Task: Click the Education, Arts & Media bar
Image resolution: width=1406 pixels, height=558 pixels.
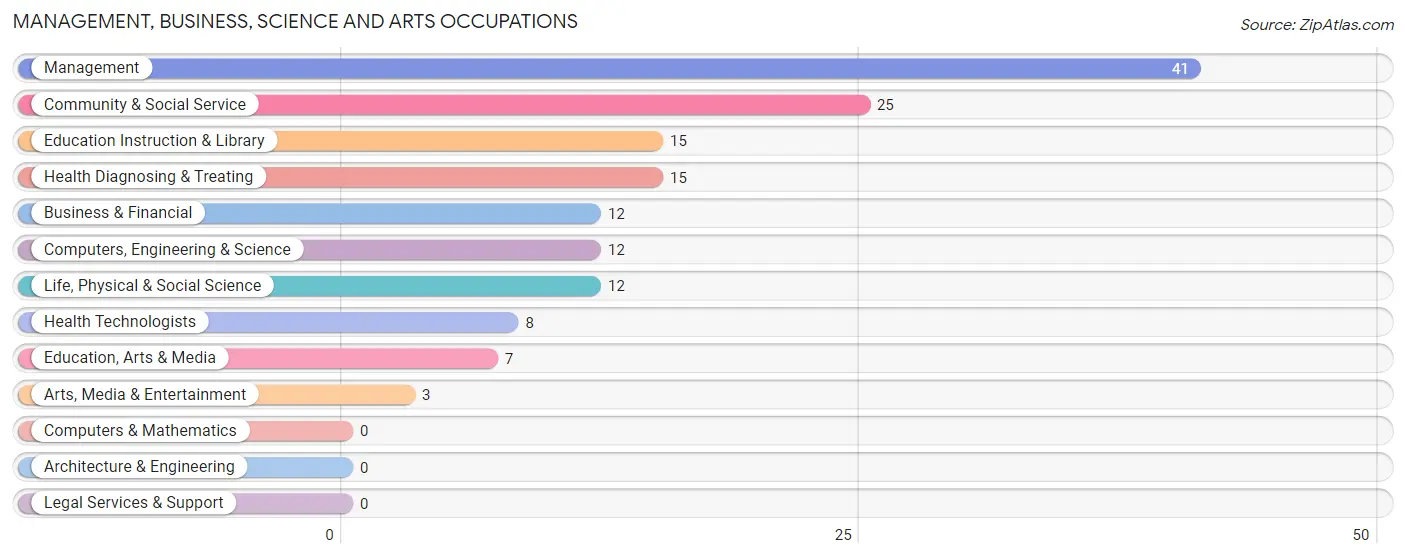Action: tap(258, 358)
